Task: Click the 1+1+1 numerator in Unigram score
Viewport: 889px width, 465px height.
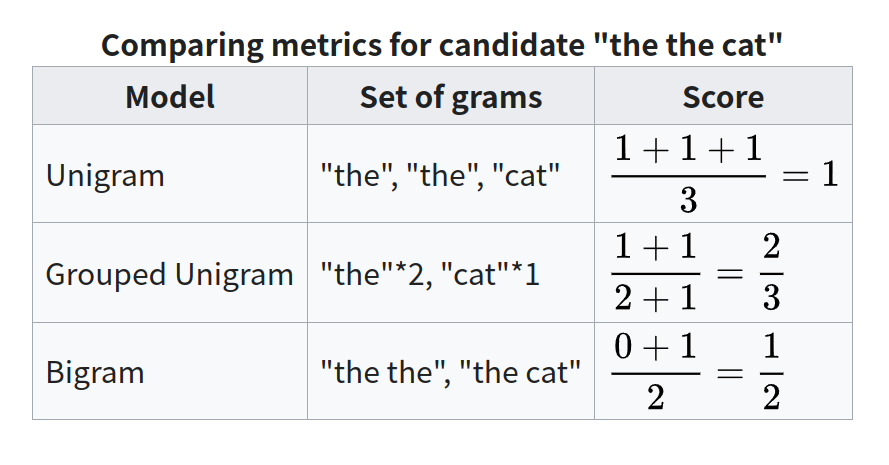Action: 688,149
